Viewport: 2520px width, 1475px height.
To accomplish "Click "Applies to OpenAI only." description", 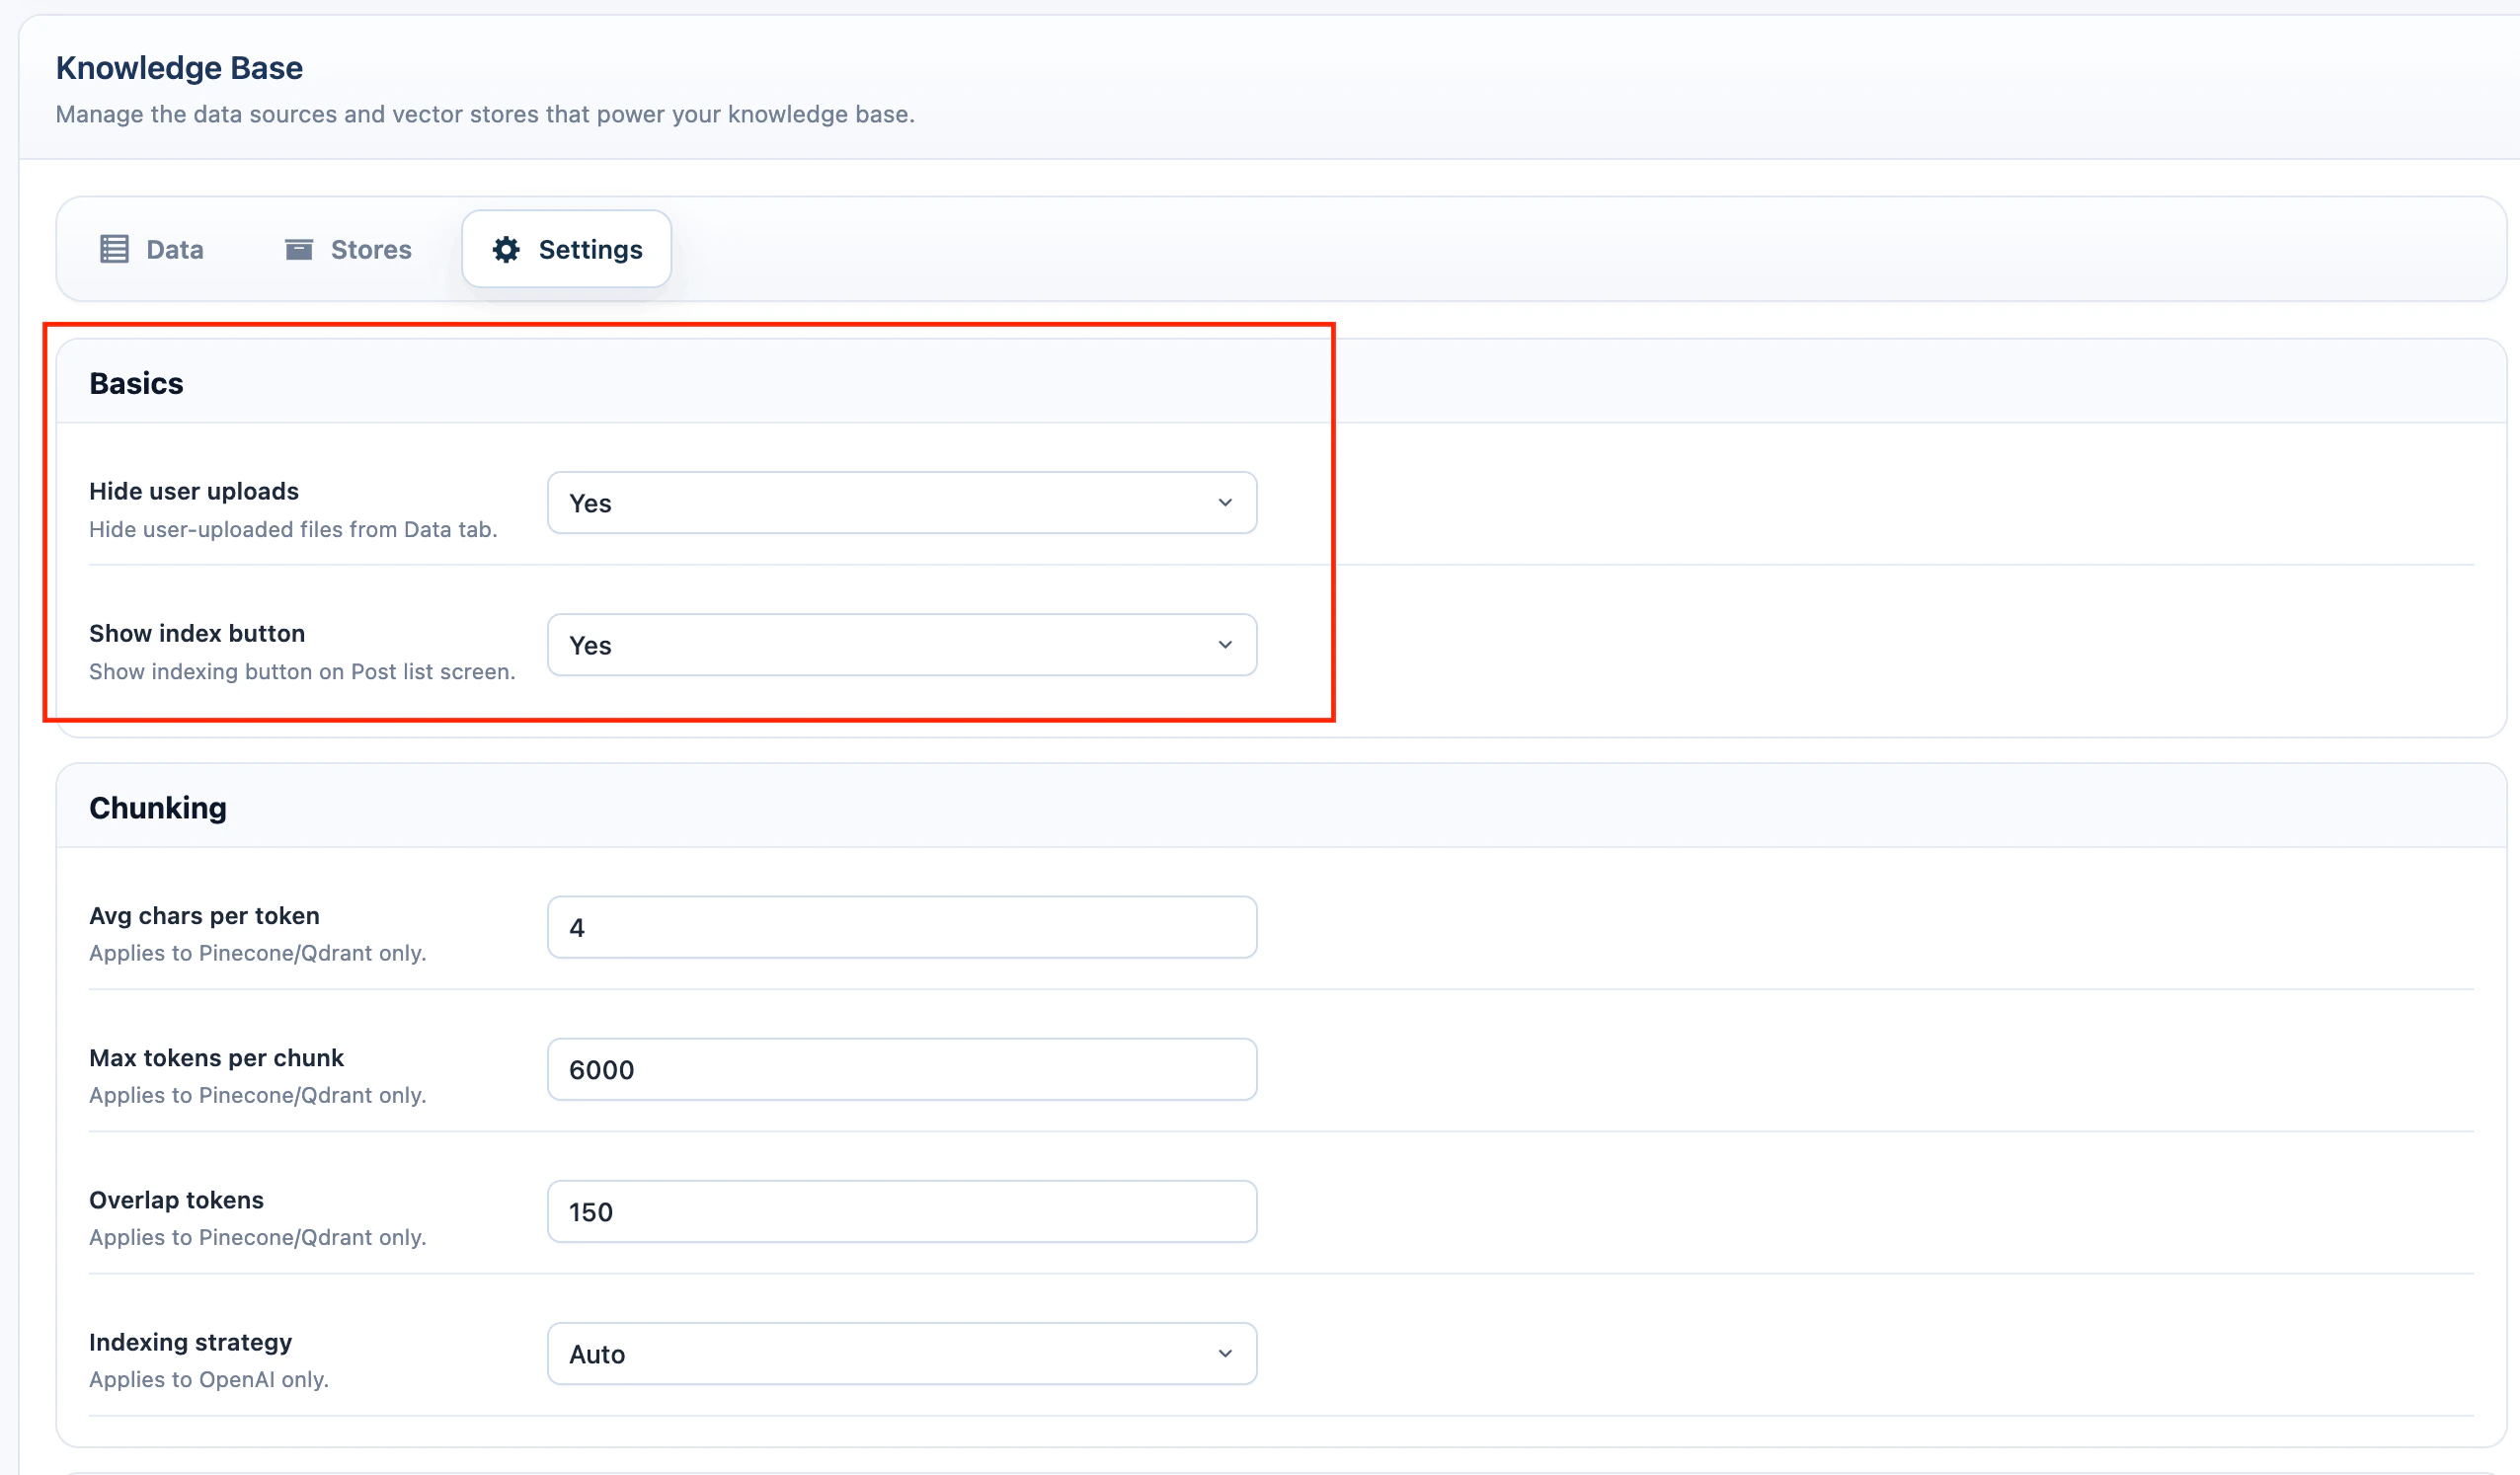I will tap(209, 1379).
